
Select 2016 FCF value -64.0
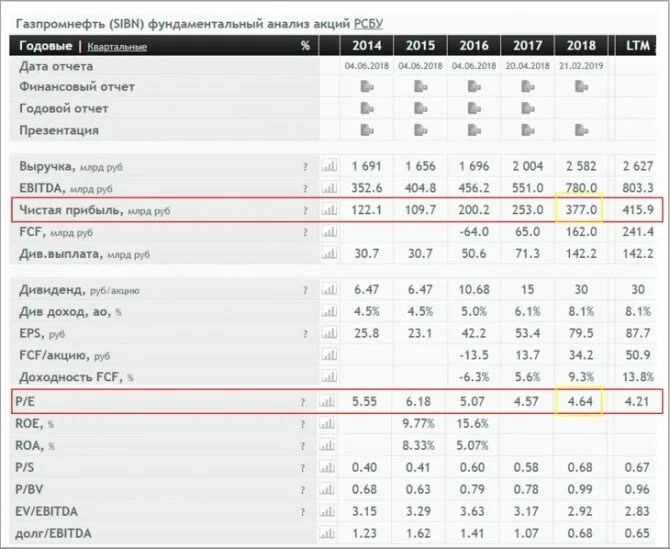pos(474,232)
